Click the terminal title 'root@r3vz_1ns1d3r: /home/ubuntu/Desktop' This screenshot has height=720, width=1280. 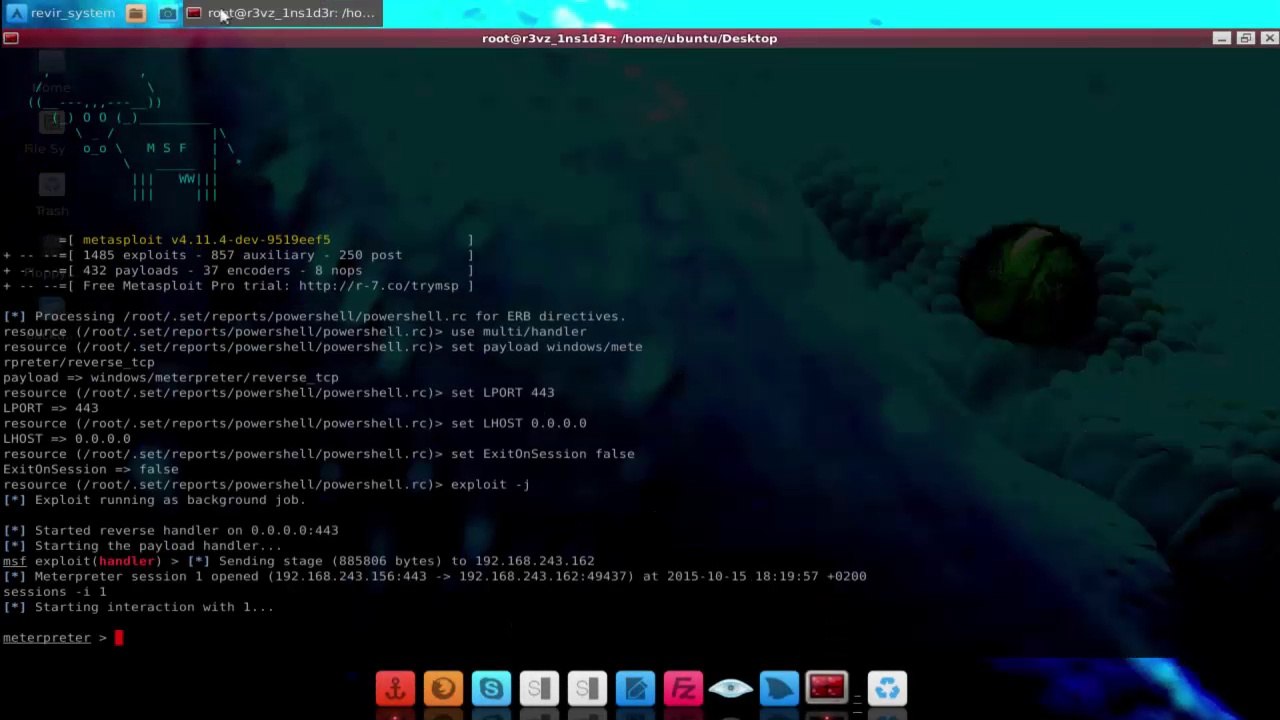tap(629, 38)
